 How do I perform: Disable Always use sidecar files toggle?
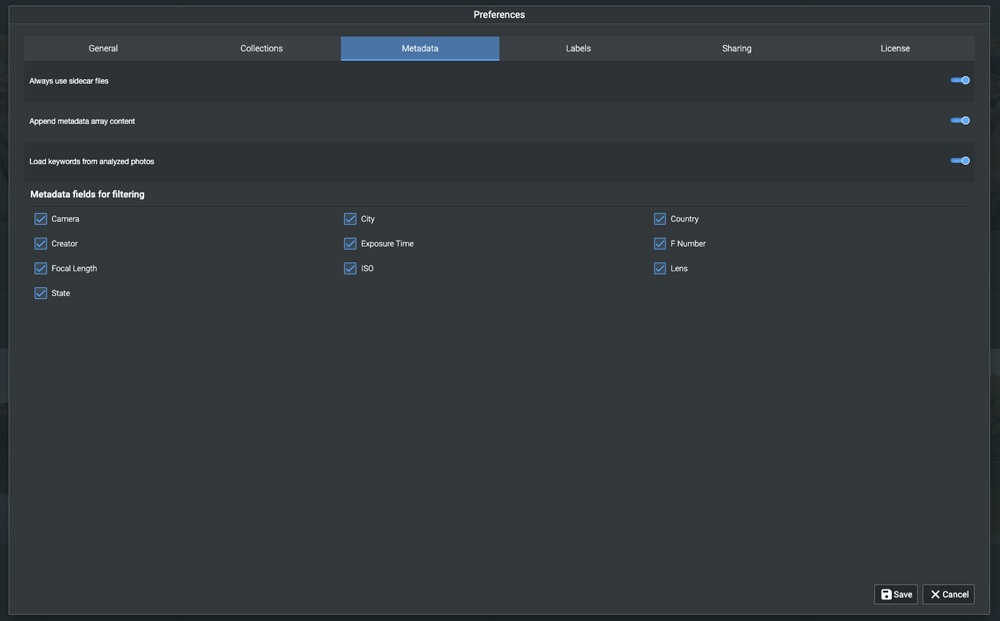960,80
